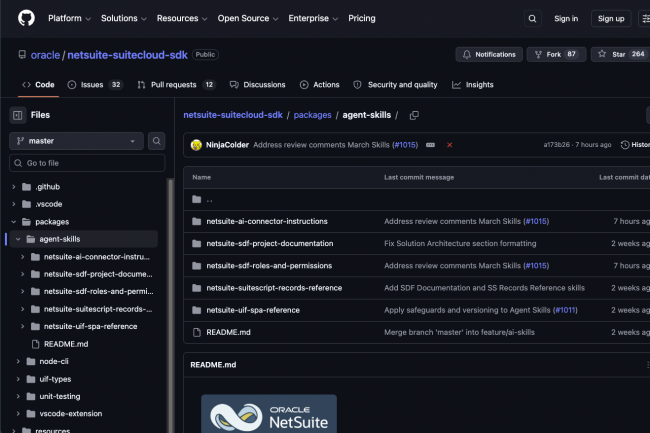
Task: Switch to the Pull requests tab
Action: coord(175,85)
